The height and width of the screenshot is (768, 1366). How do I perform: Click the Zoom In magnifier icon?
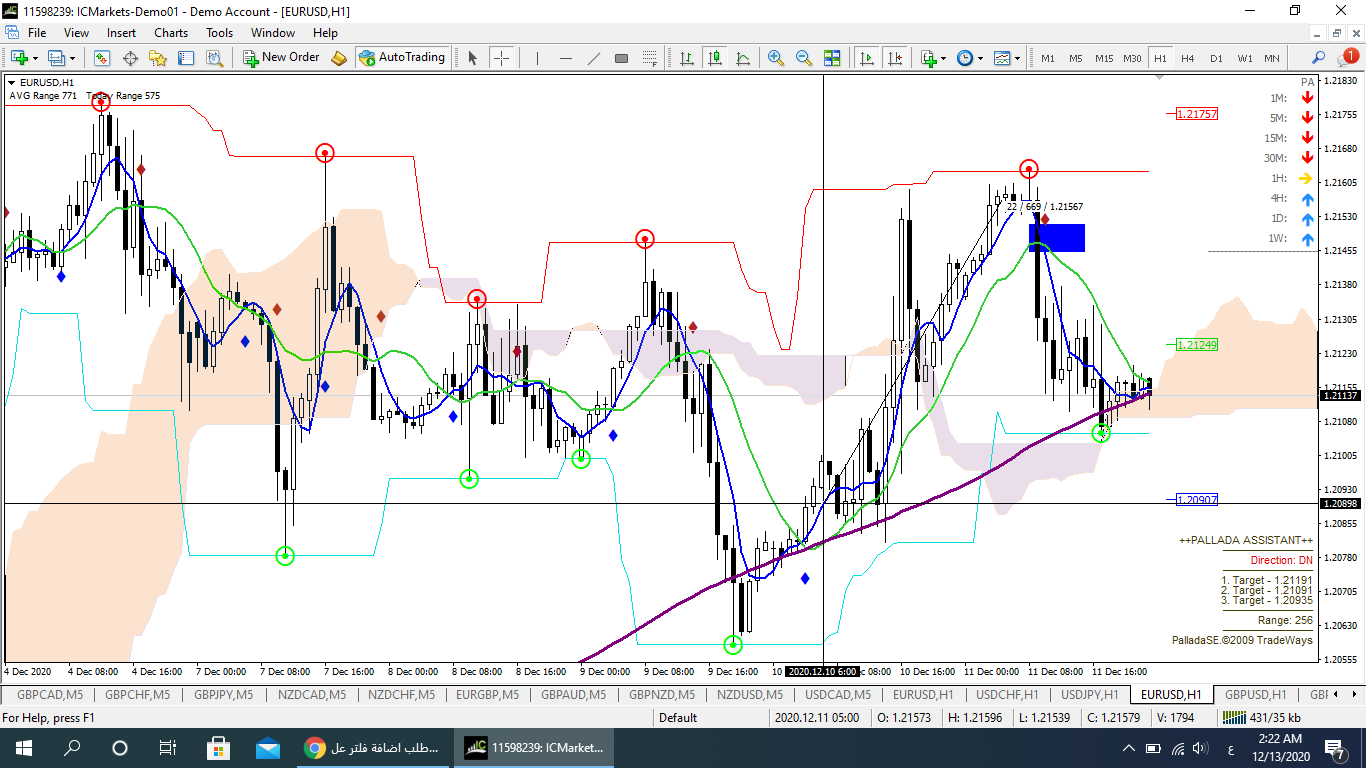click(x=775, y=58)
